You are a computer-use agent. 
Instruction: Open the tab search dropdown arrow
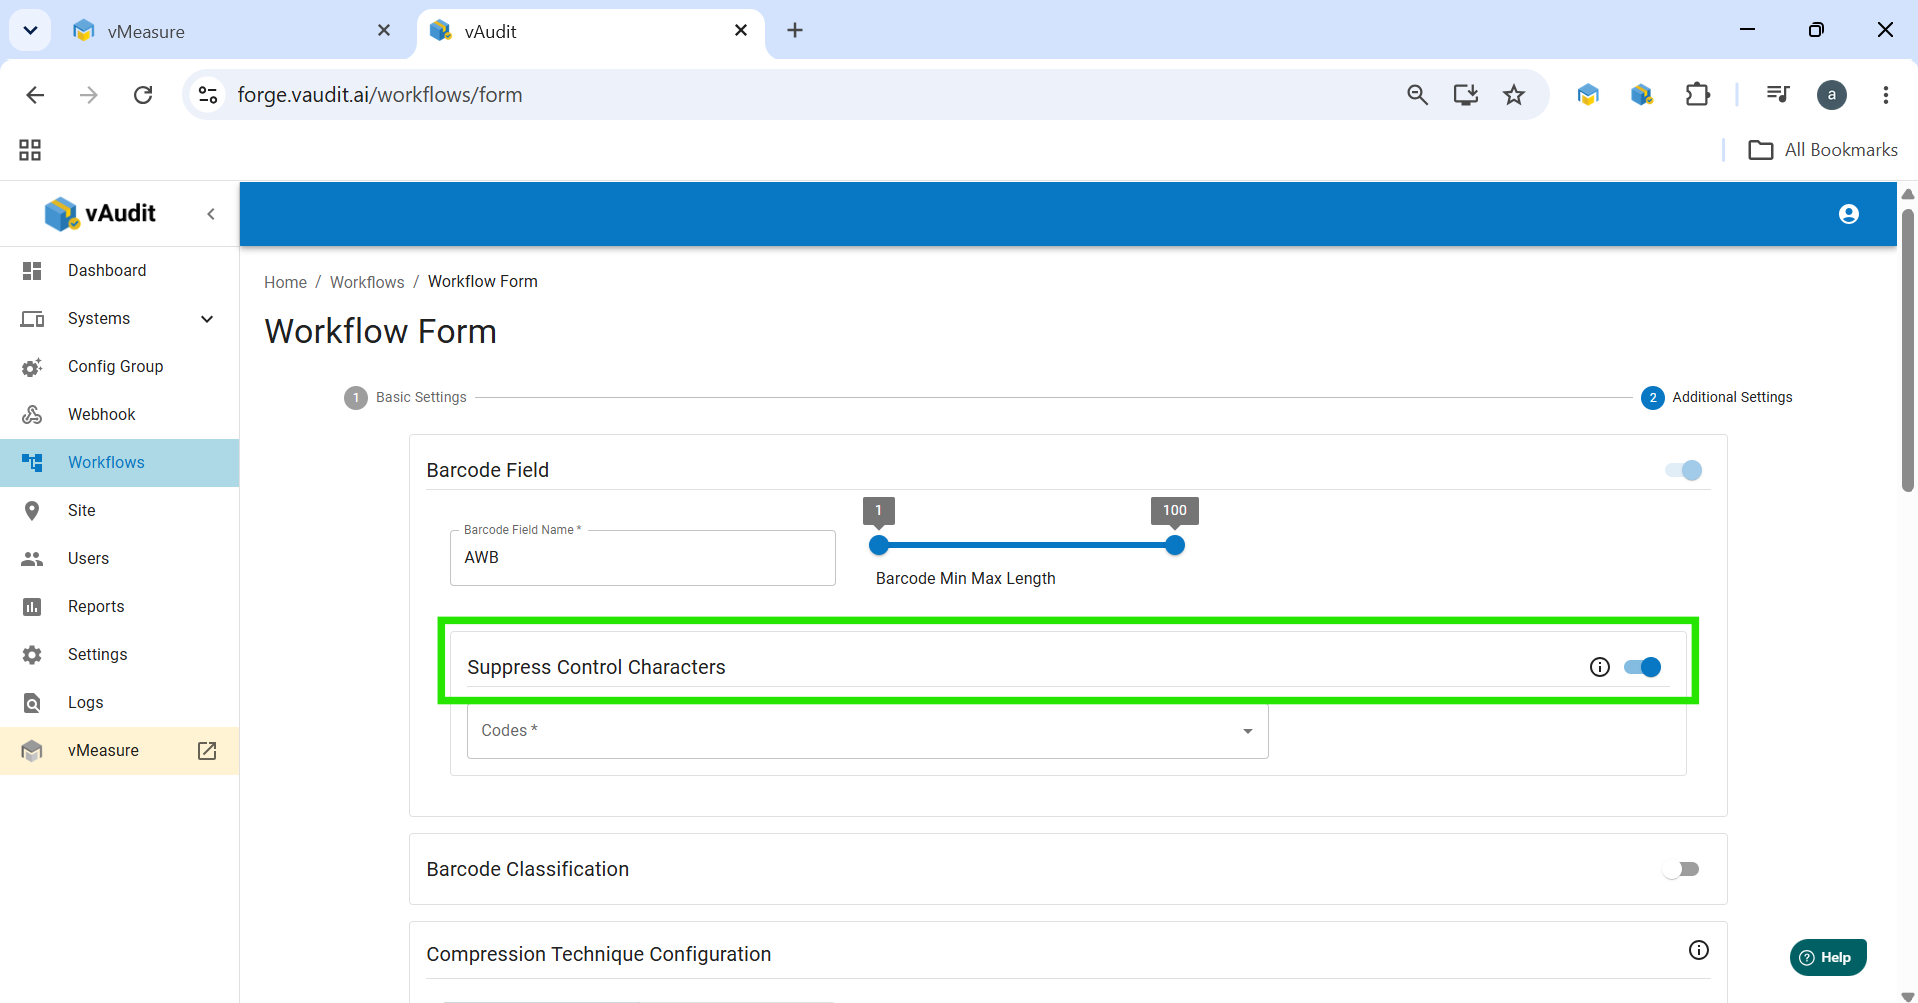point(31,31)
